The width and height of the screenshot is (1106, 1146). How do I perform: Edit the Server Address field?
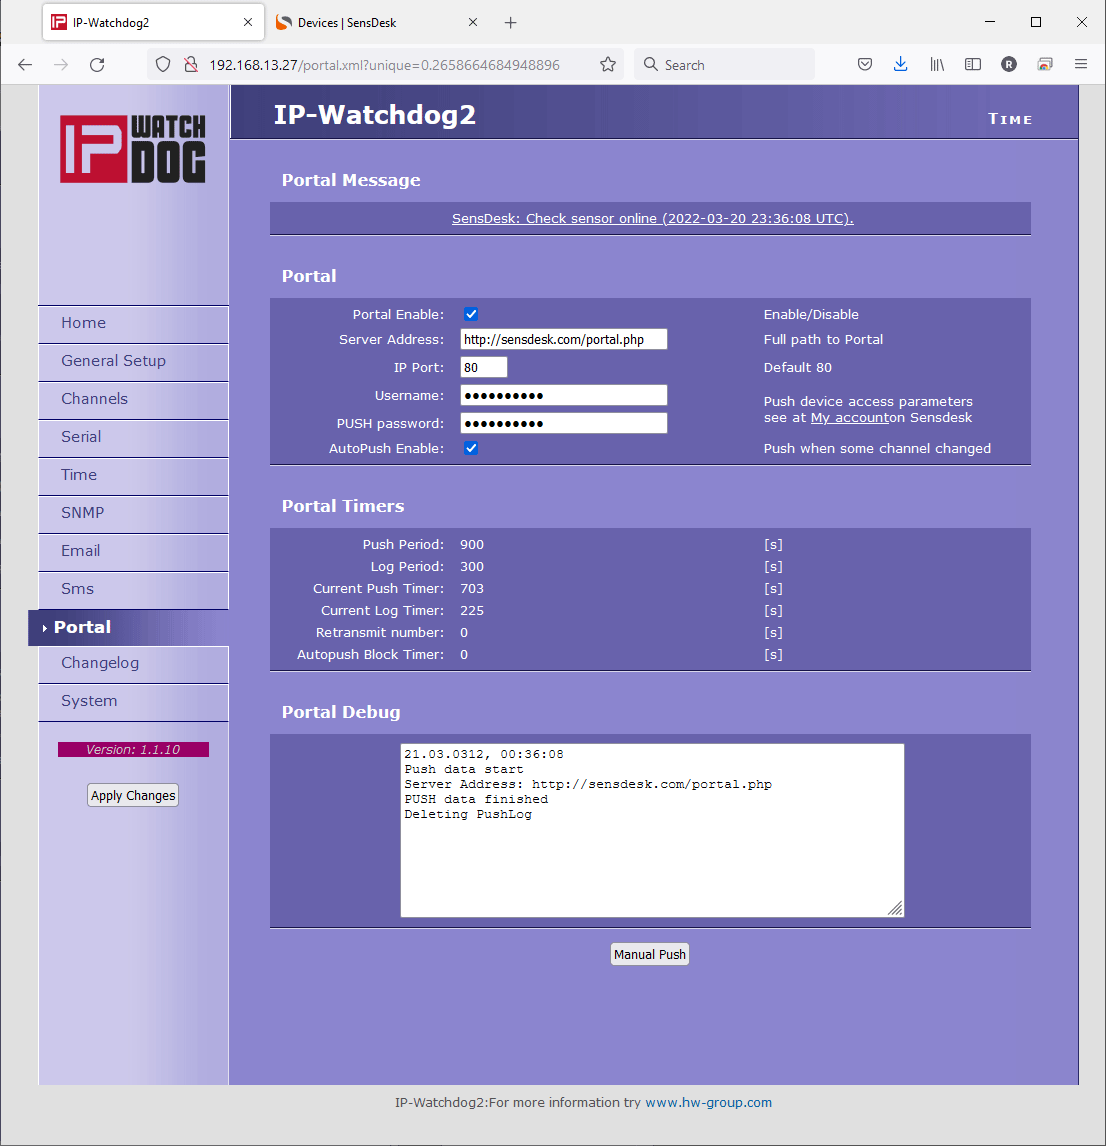564,339
